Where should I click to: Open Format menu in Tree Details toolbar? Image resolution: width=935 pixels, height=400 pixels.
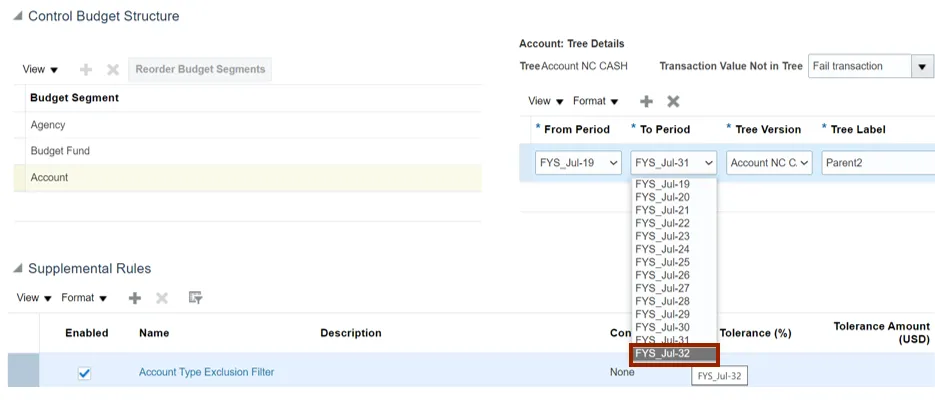[595, 101]
